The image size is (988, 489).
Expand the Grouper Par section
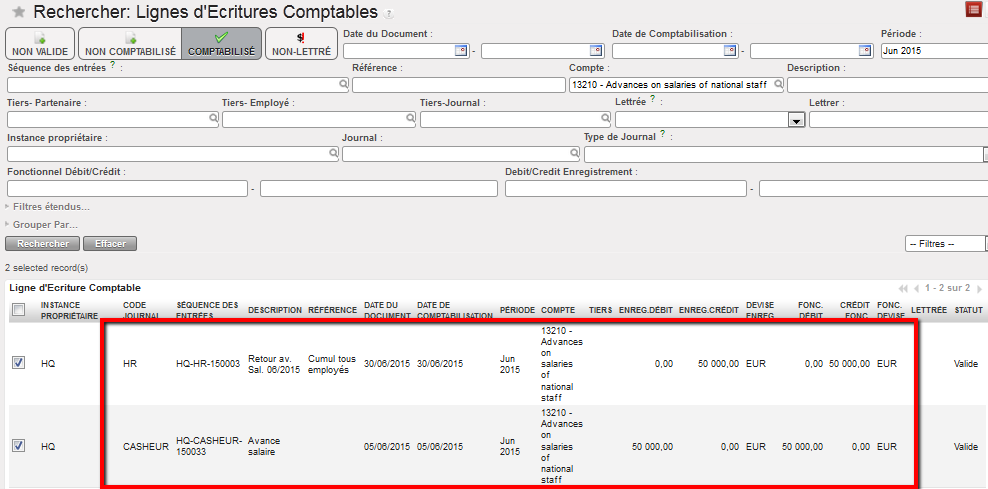click(44, 224)
